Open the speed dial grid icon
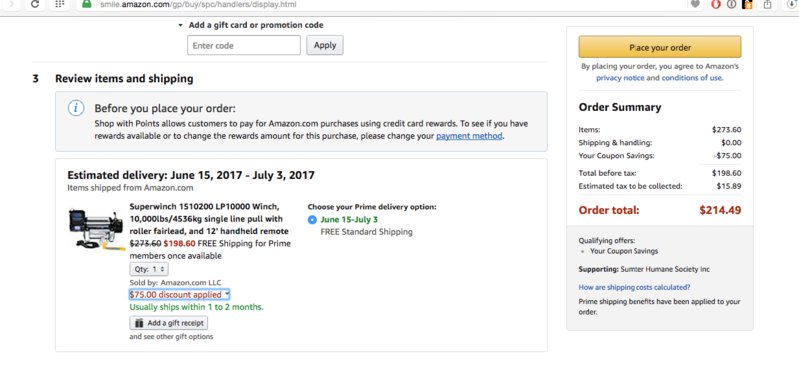Screen dimensions: 799x365 60,4
